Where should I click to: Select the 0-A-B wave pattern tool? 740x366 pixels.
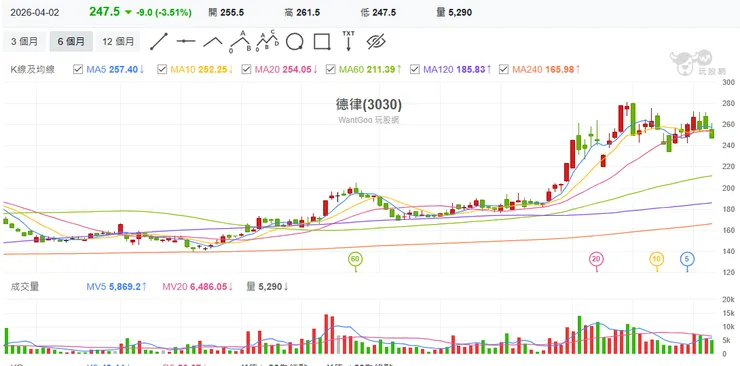(x=240, y=41)
